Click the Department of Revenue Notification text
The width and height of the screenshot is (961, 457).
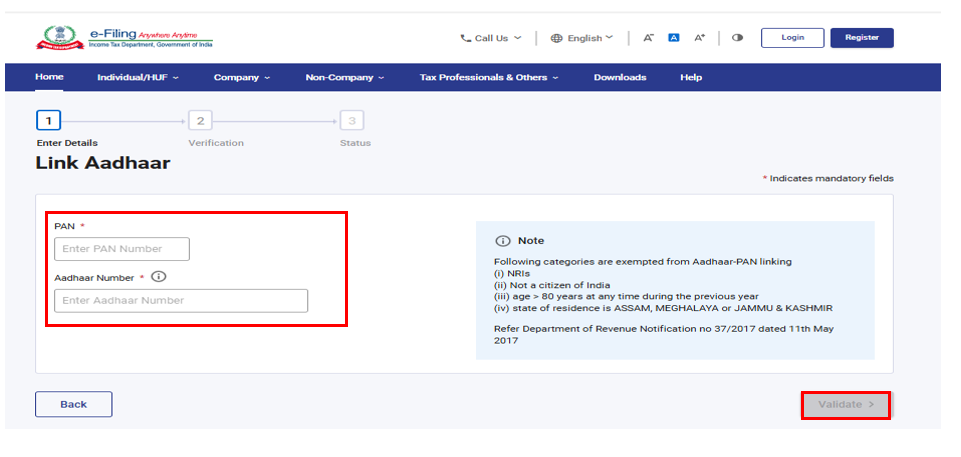664,334
